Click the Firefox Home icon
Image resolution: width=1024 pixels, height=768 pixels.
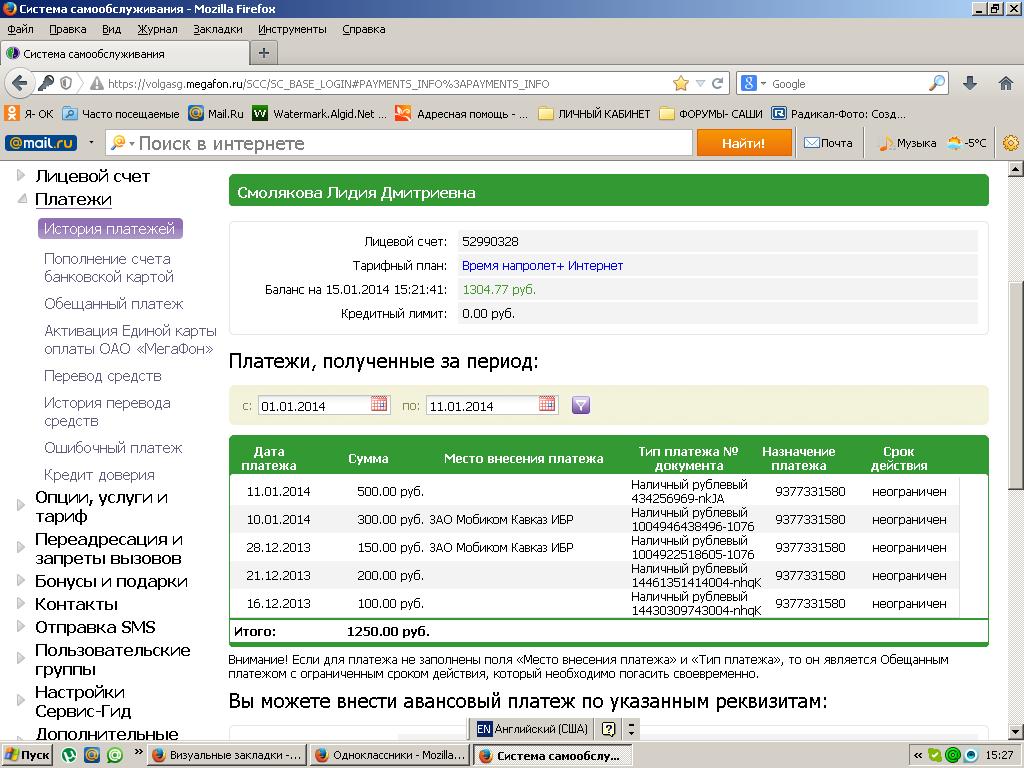(x=1005, y=84)
